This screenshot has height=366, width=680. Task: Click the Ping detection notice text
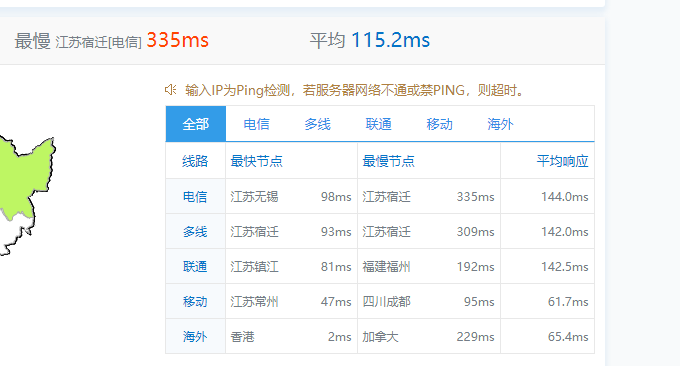click(356, 90)
